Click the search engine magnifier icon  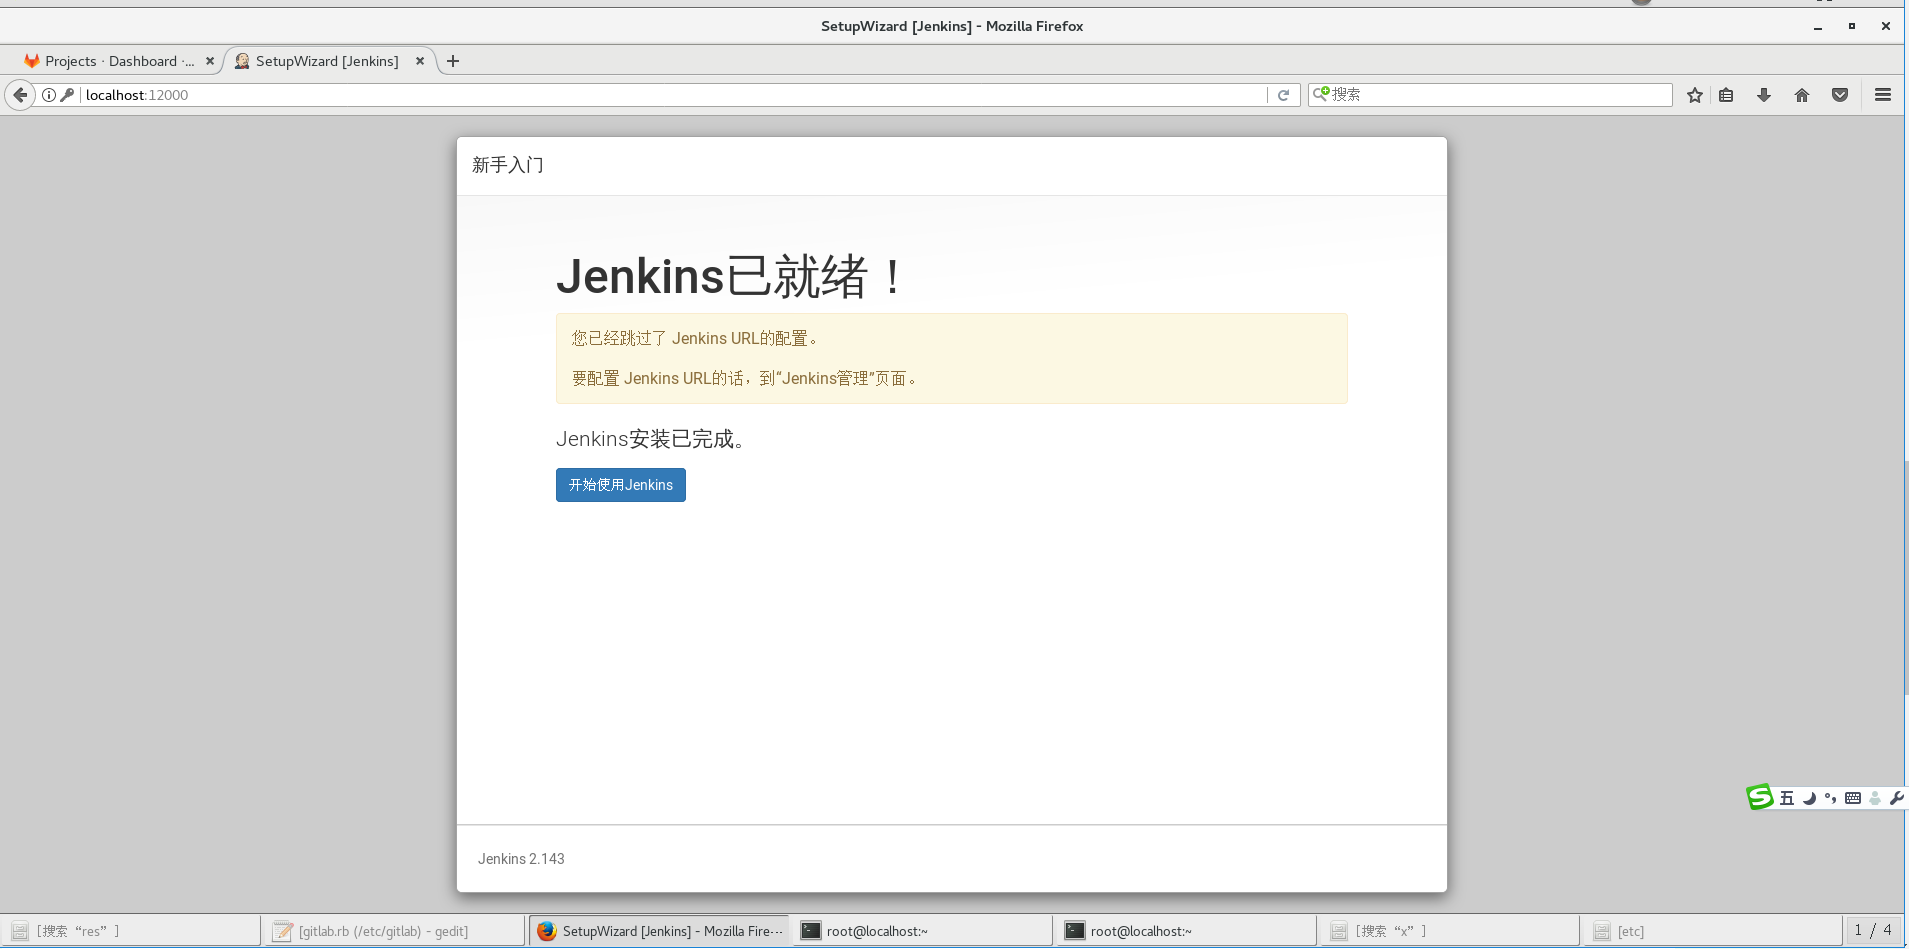click(x=1321, y=93)
